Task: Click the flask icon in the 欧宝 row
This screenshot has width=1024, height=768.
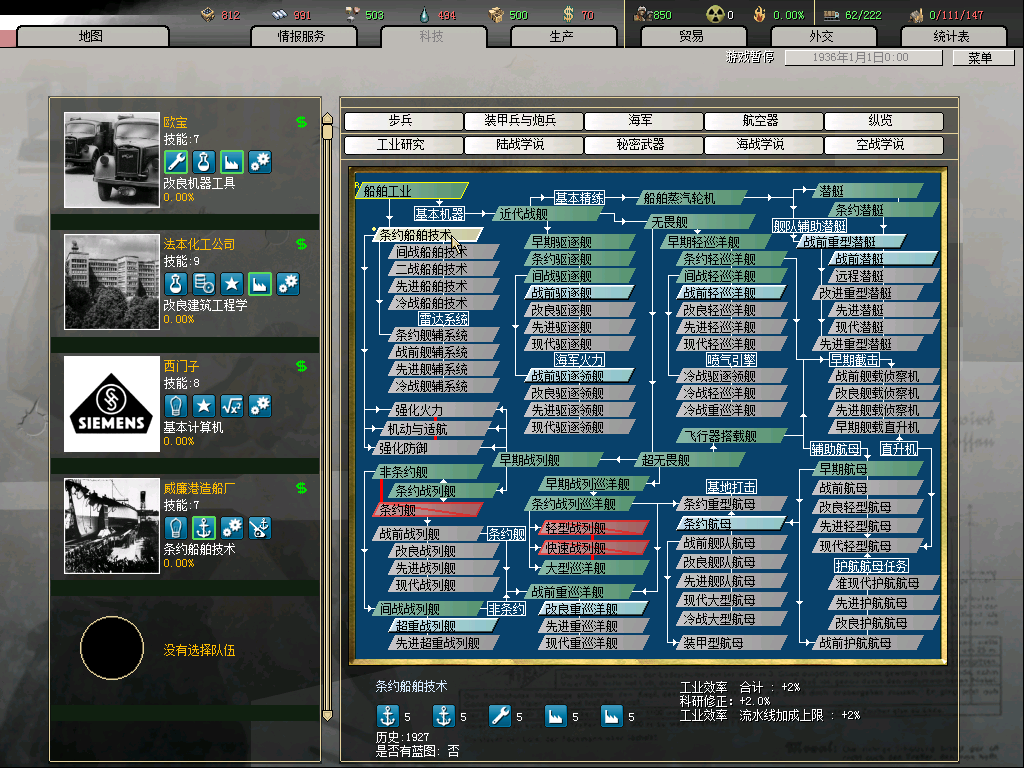Action: [204, 162]
